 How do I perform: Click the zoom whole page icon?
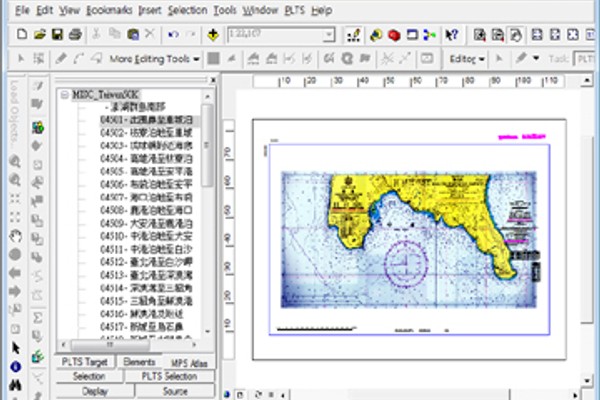pos(573,35)
